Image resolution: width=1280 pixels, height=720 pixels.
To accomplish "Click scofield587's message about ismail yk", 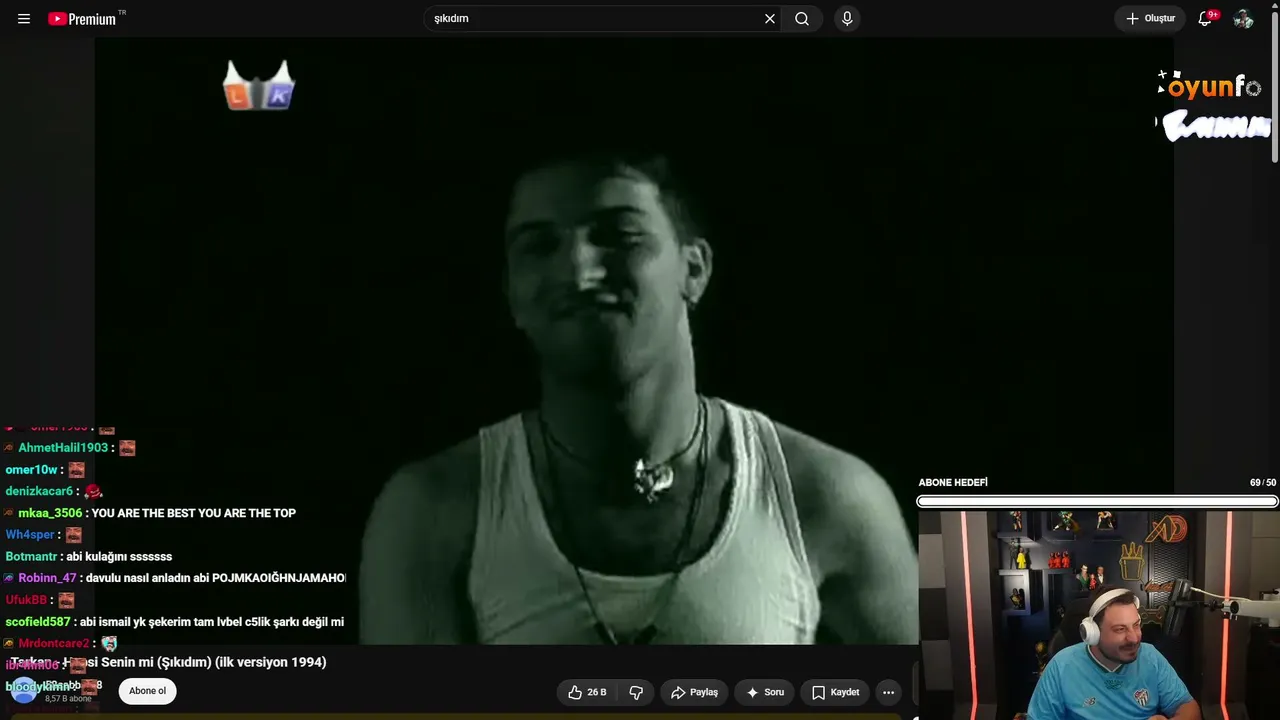I will pyautogui.click(x=212, y=622).
